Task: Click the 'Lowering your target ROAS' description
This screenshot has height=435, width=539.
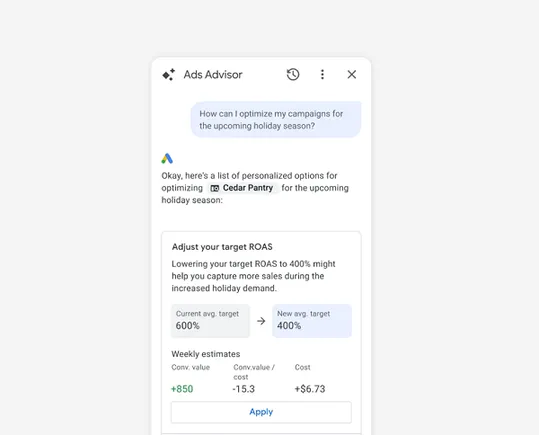Action: pos(253,276)
